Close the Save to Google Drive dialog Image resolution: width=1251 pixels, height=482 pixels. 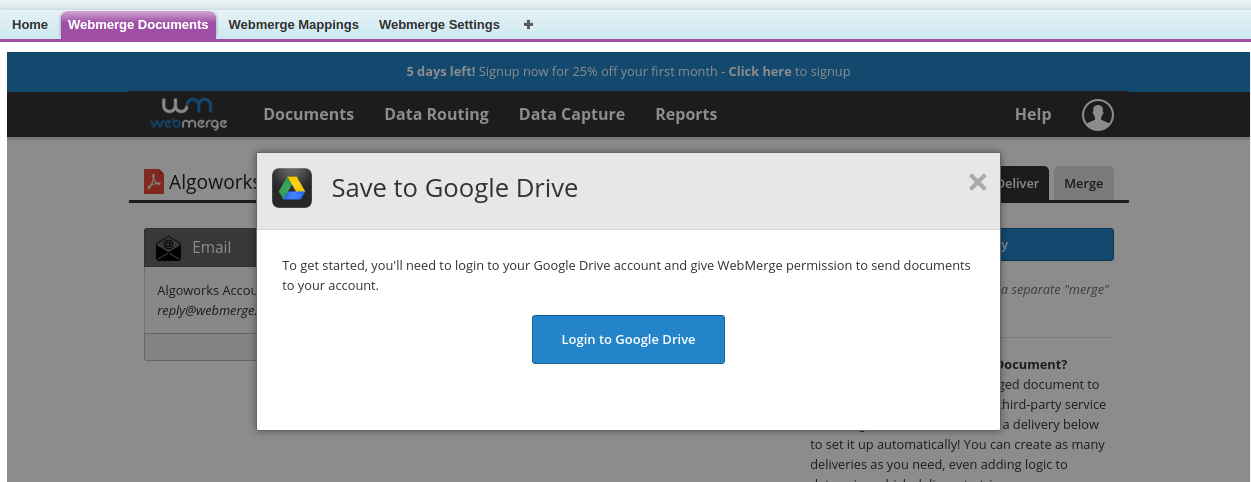[x=977, y=182]
